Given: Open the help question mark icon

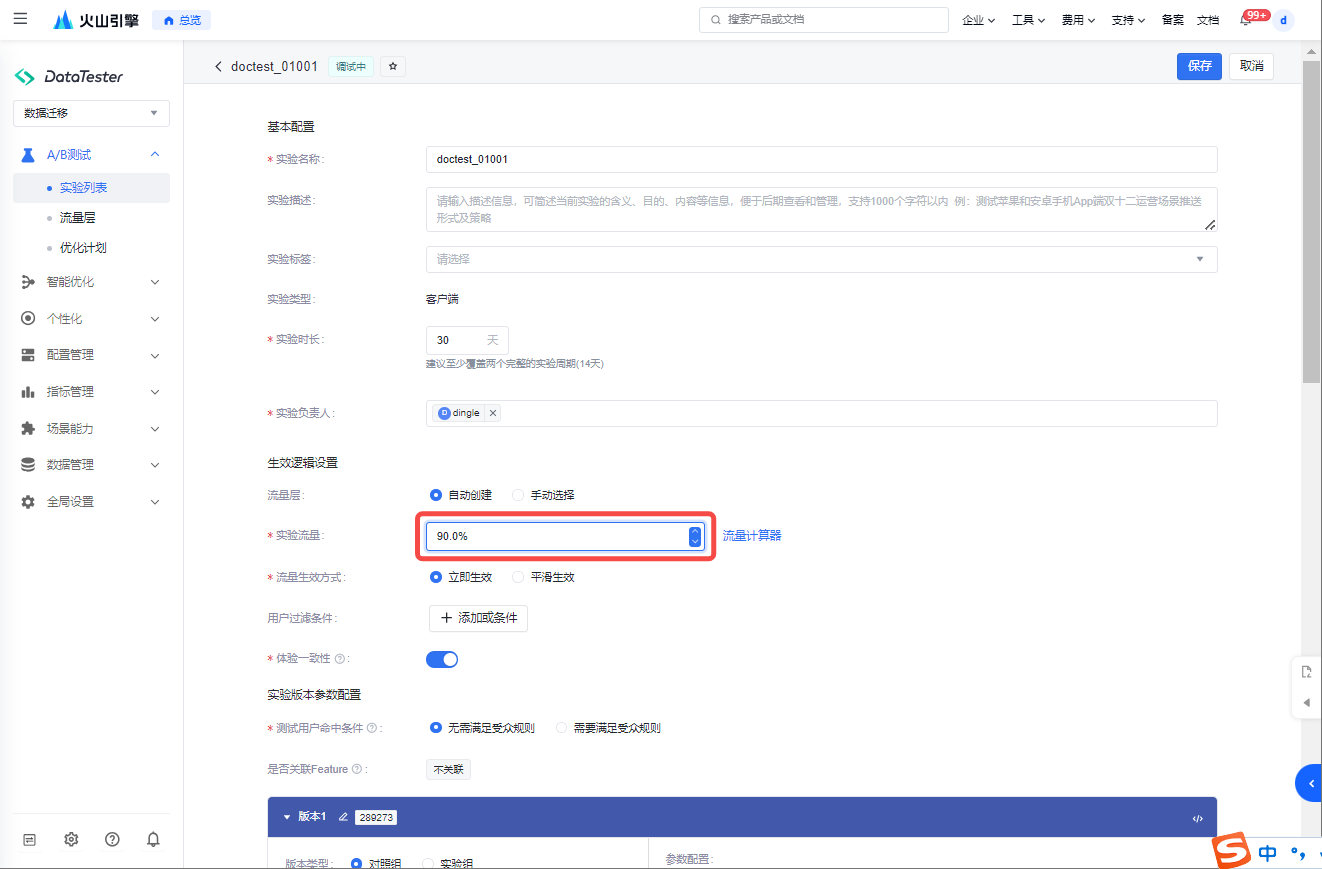Looking at the screenshot, I should click(x=112, y=840).
